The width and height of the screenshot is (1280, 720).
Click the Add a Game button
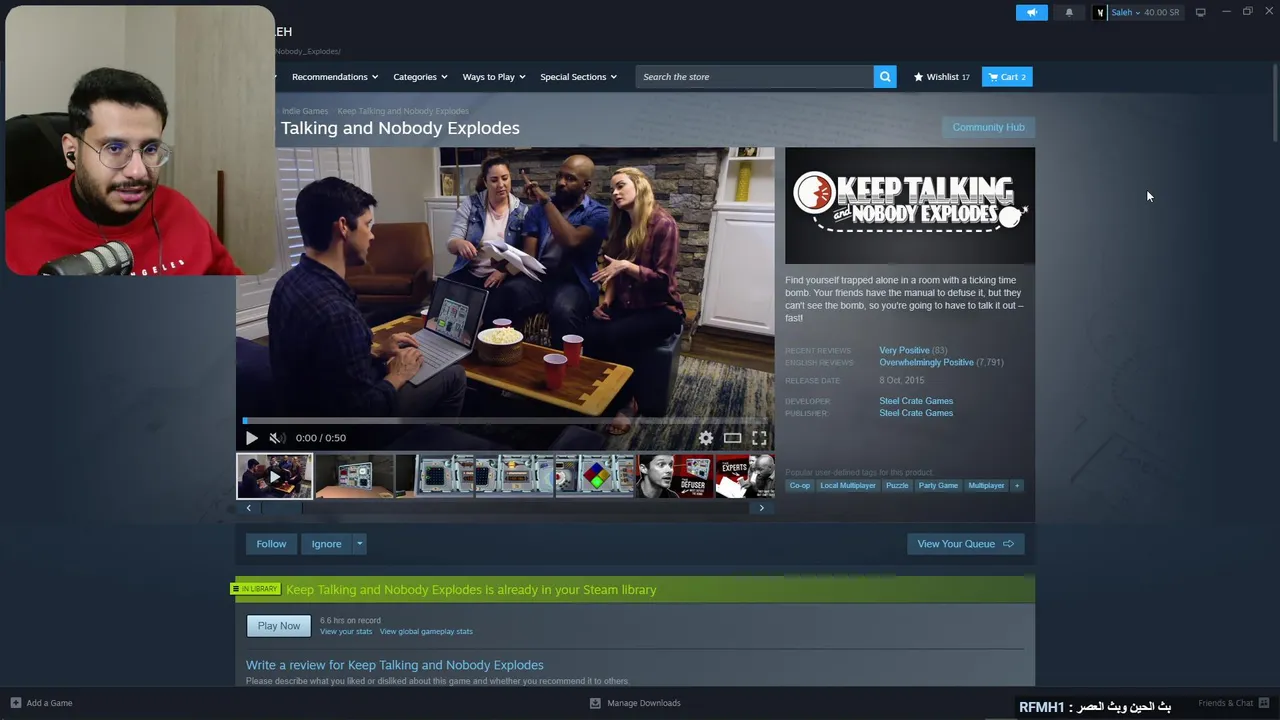[x=41, y=703]
